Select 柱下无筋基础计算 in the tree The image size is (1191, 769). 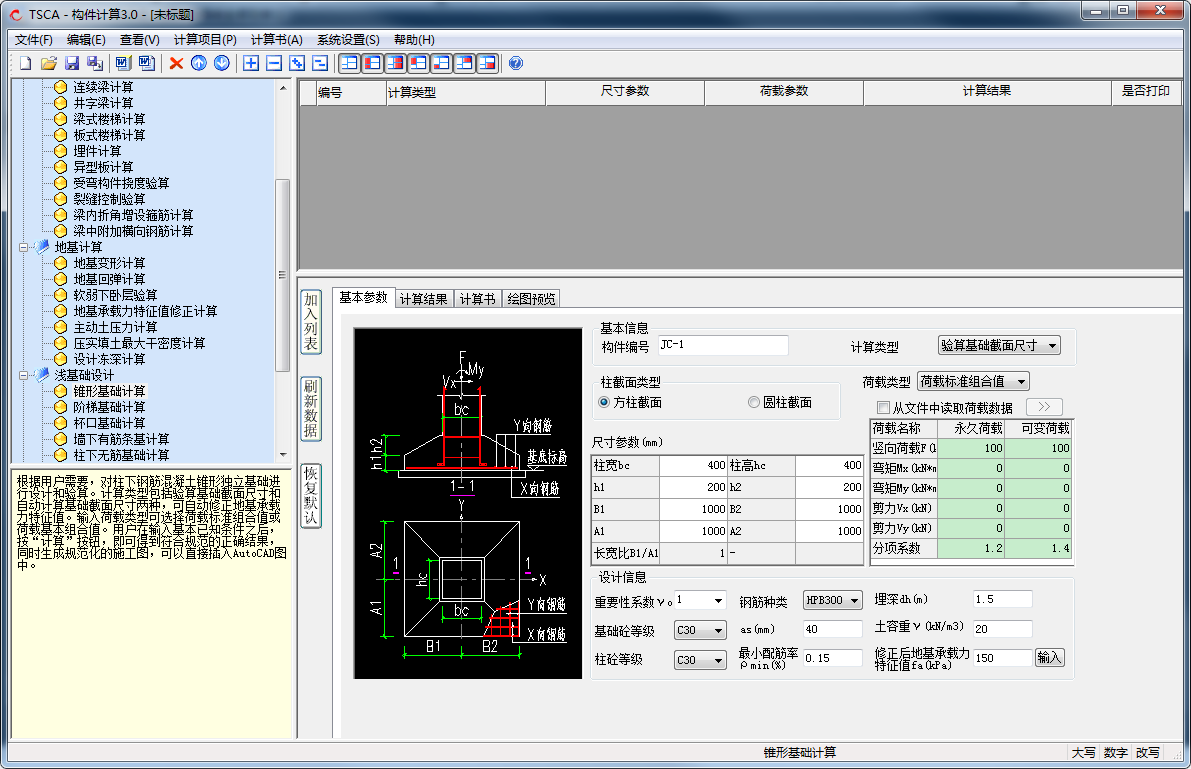click(x=122, y=455)
